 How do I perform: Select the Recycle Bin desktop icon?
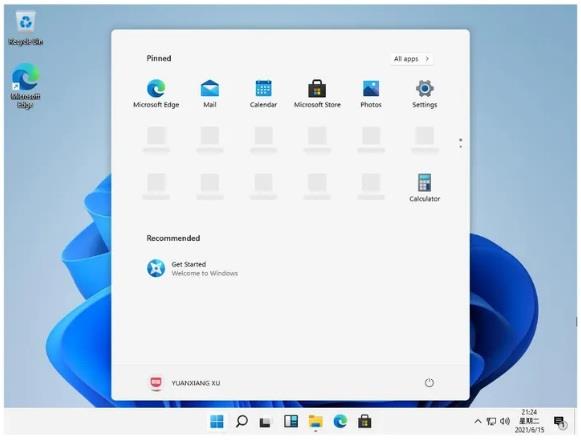26,28
